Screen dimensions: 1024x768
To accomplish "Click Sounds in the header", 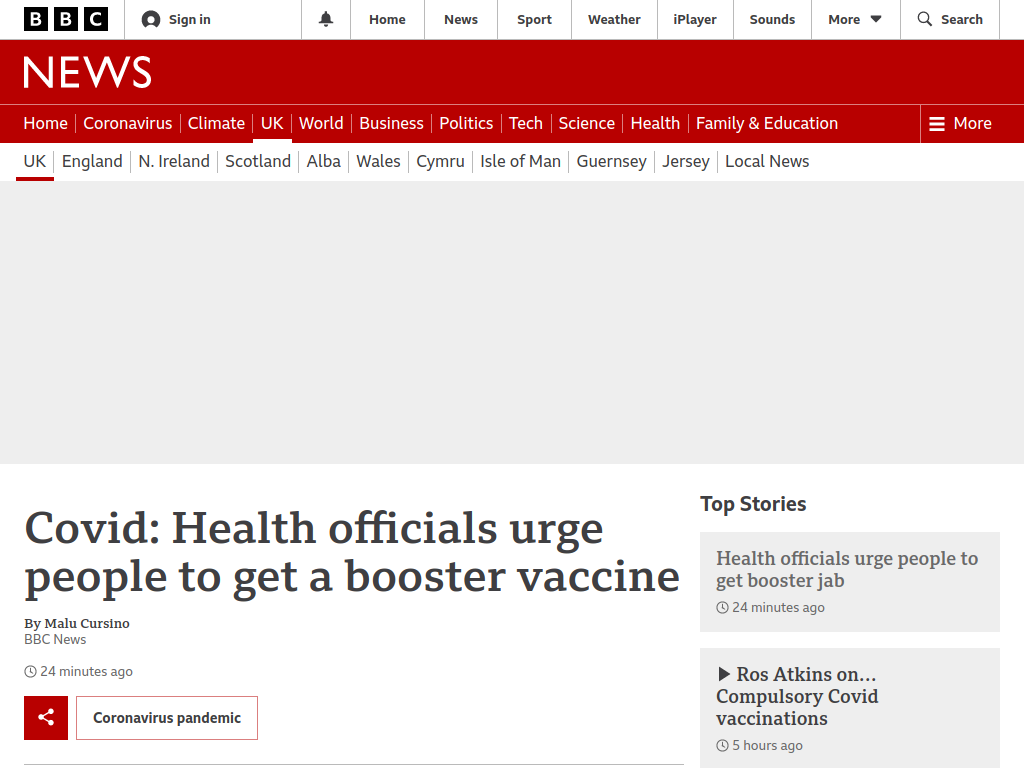I will point(772,20).
